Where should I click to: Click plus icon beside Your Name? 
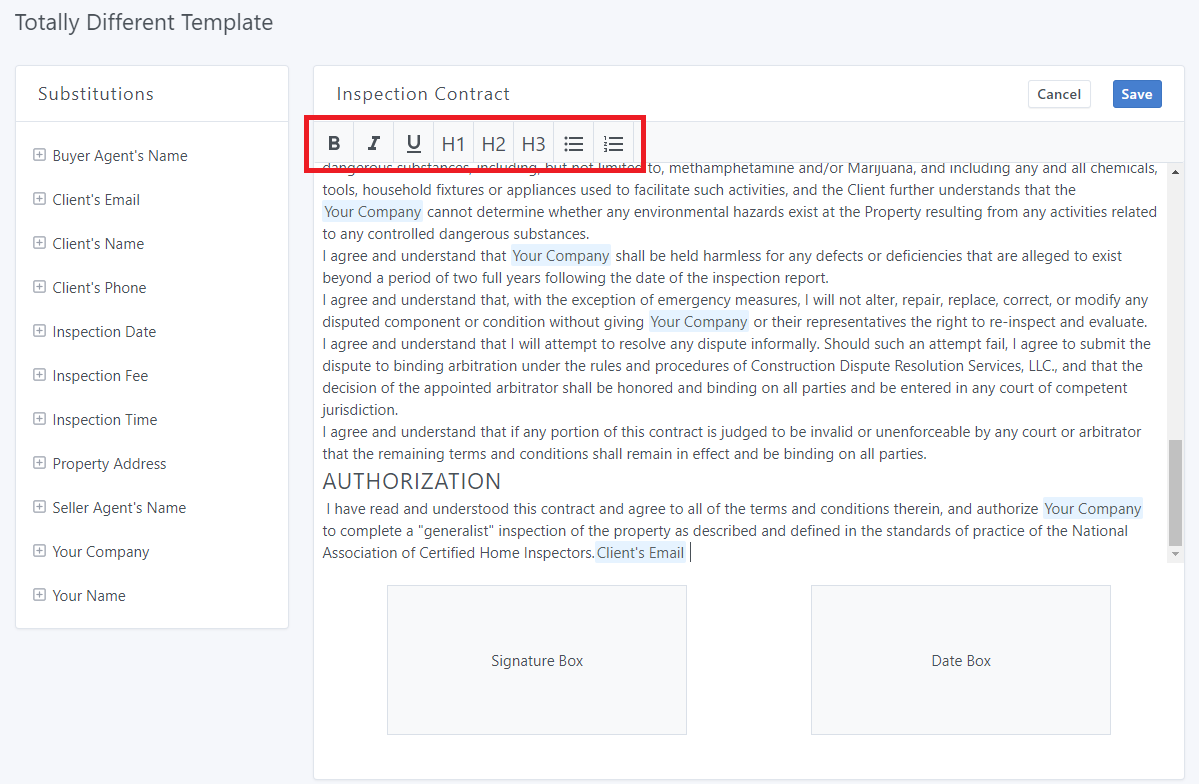coord(39,595)
